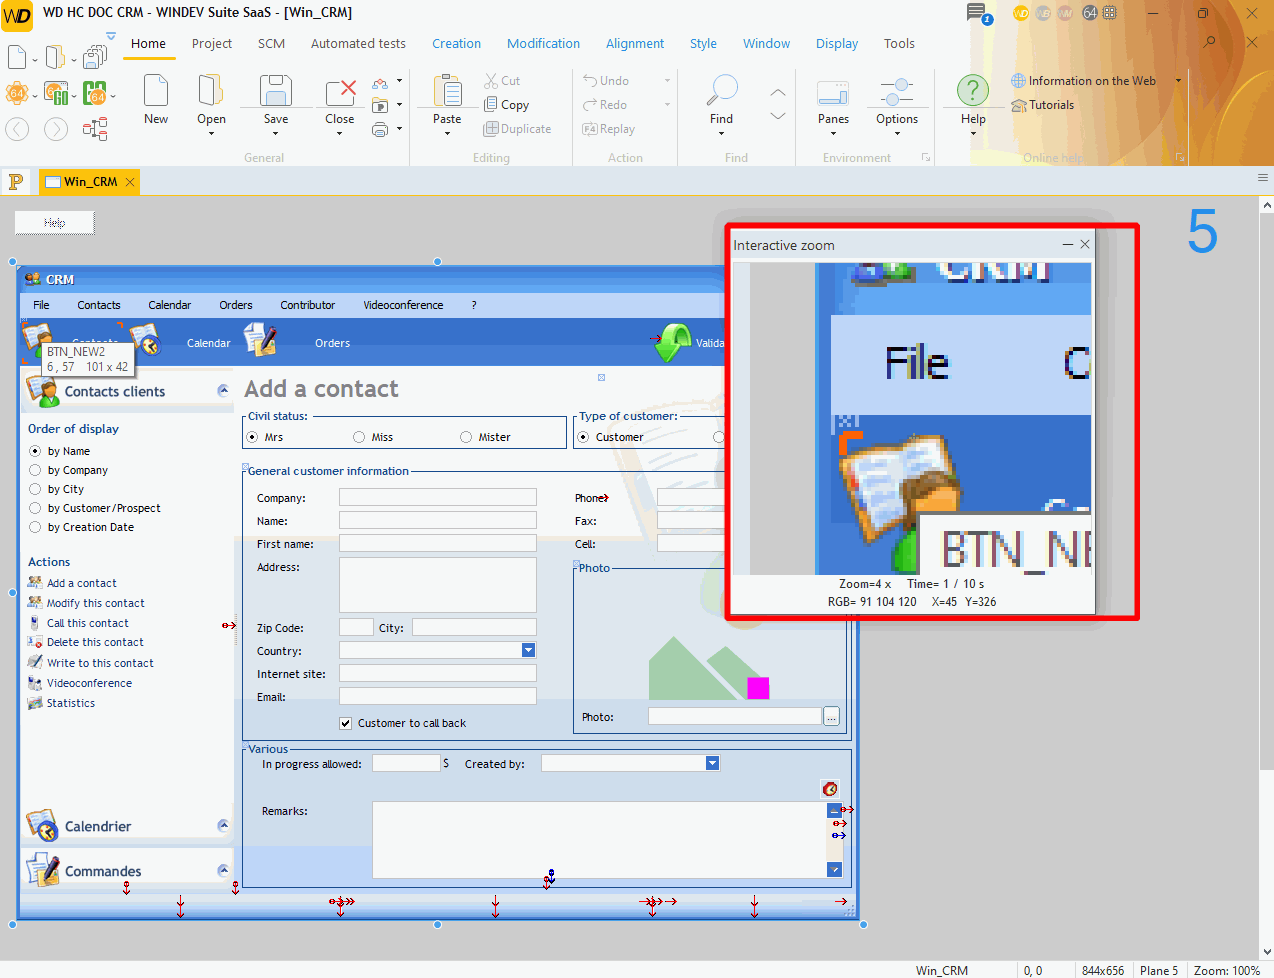
Task: Open the Created by combo box dropdown
Action: click(713, 763)
